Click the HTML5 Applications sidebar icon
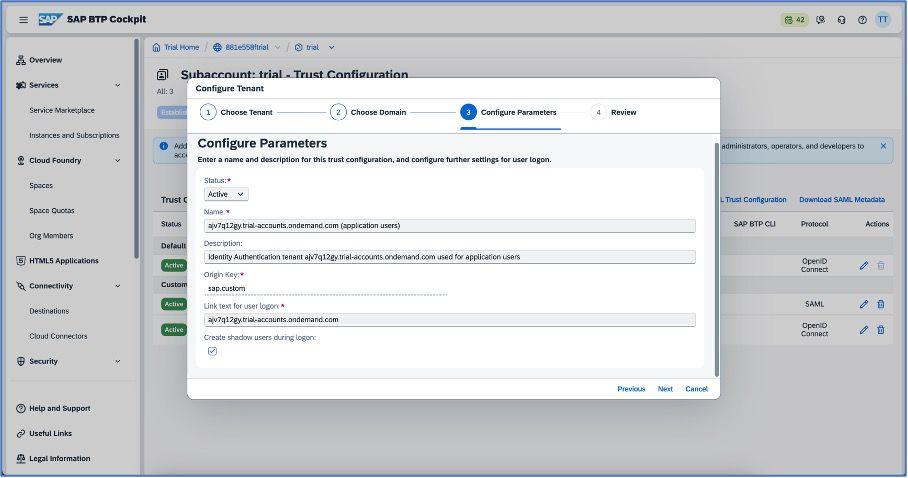The width and height of the screenshot is (908, 478). point(21,261)
